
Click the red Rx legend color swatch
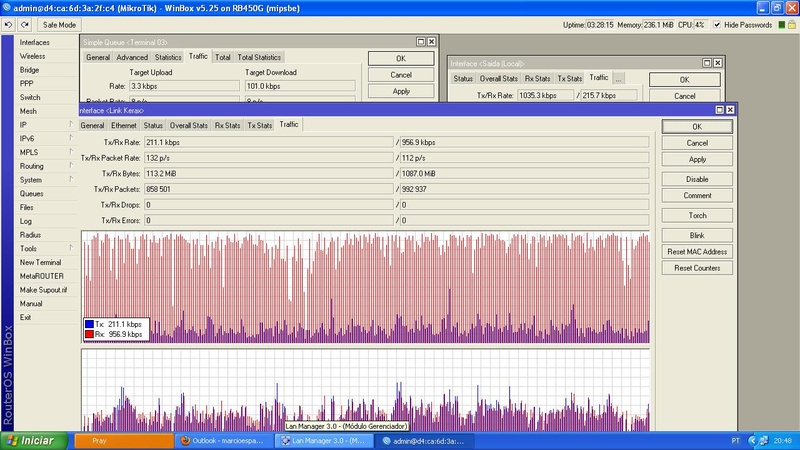(x=89, y=334)
